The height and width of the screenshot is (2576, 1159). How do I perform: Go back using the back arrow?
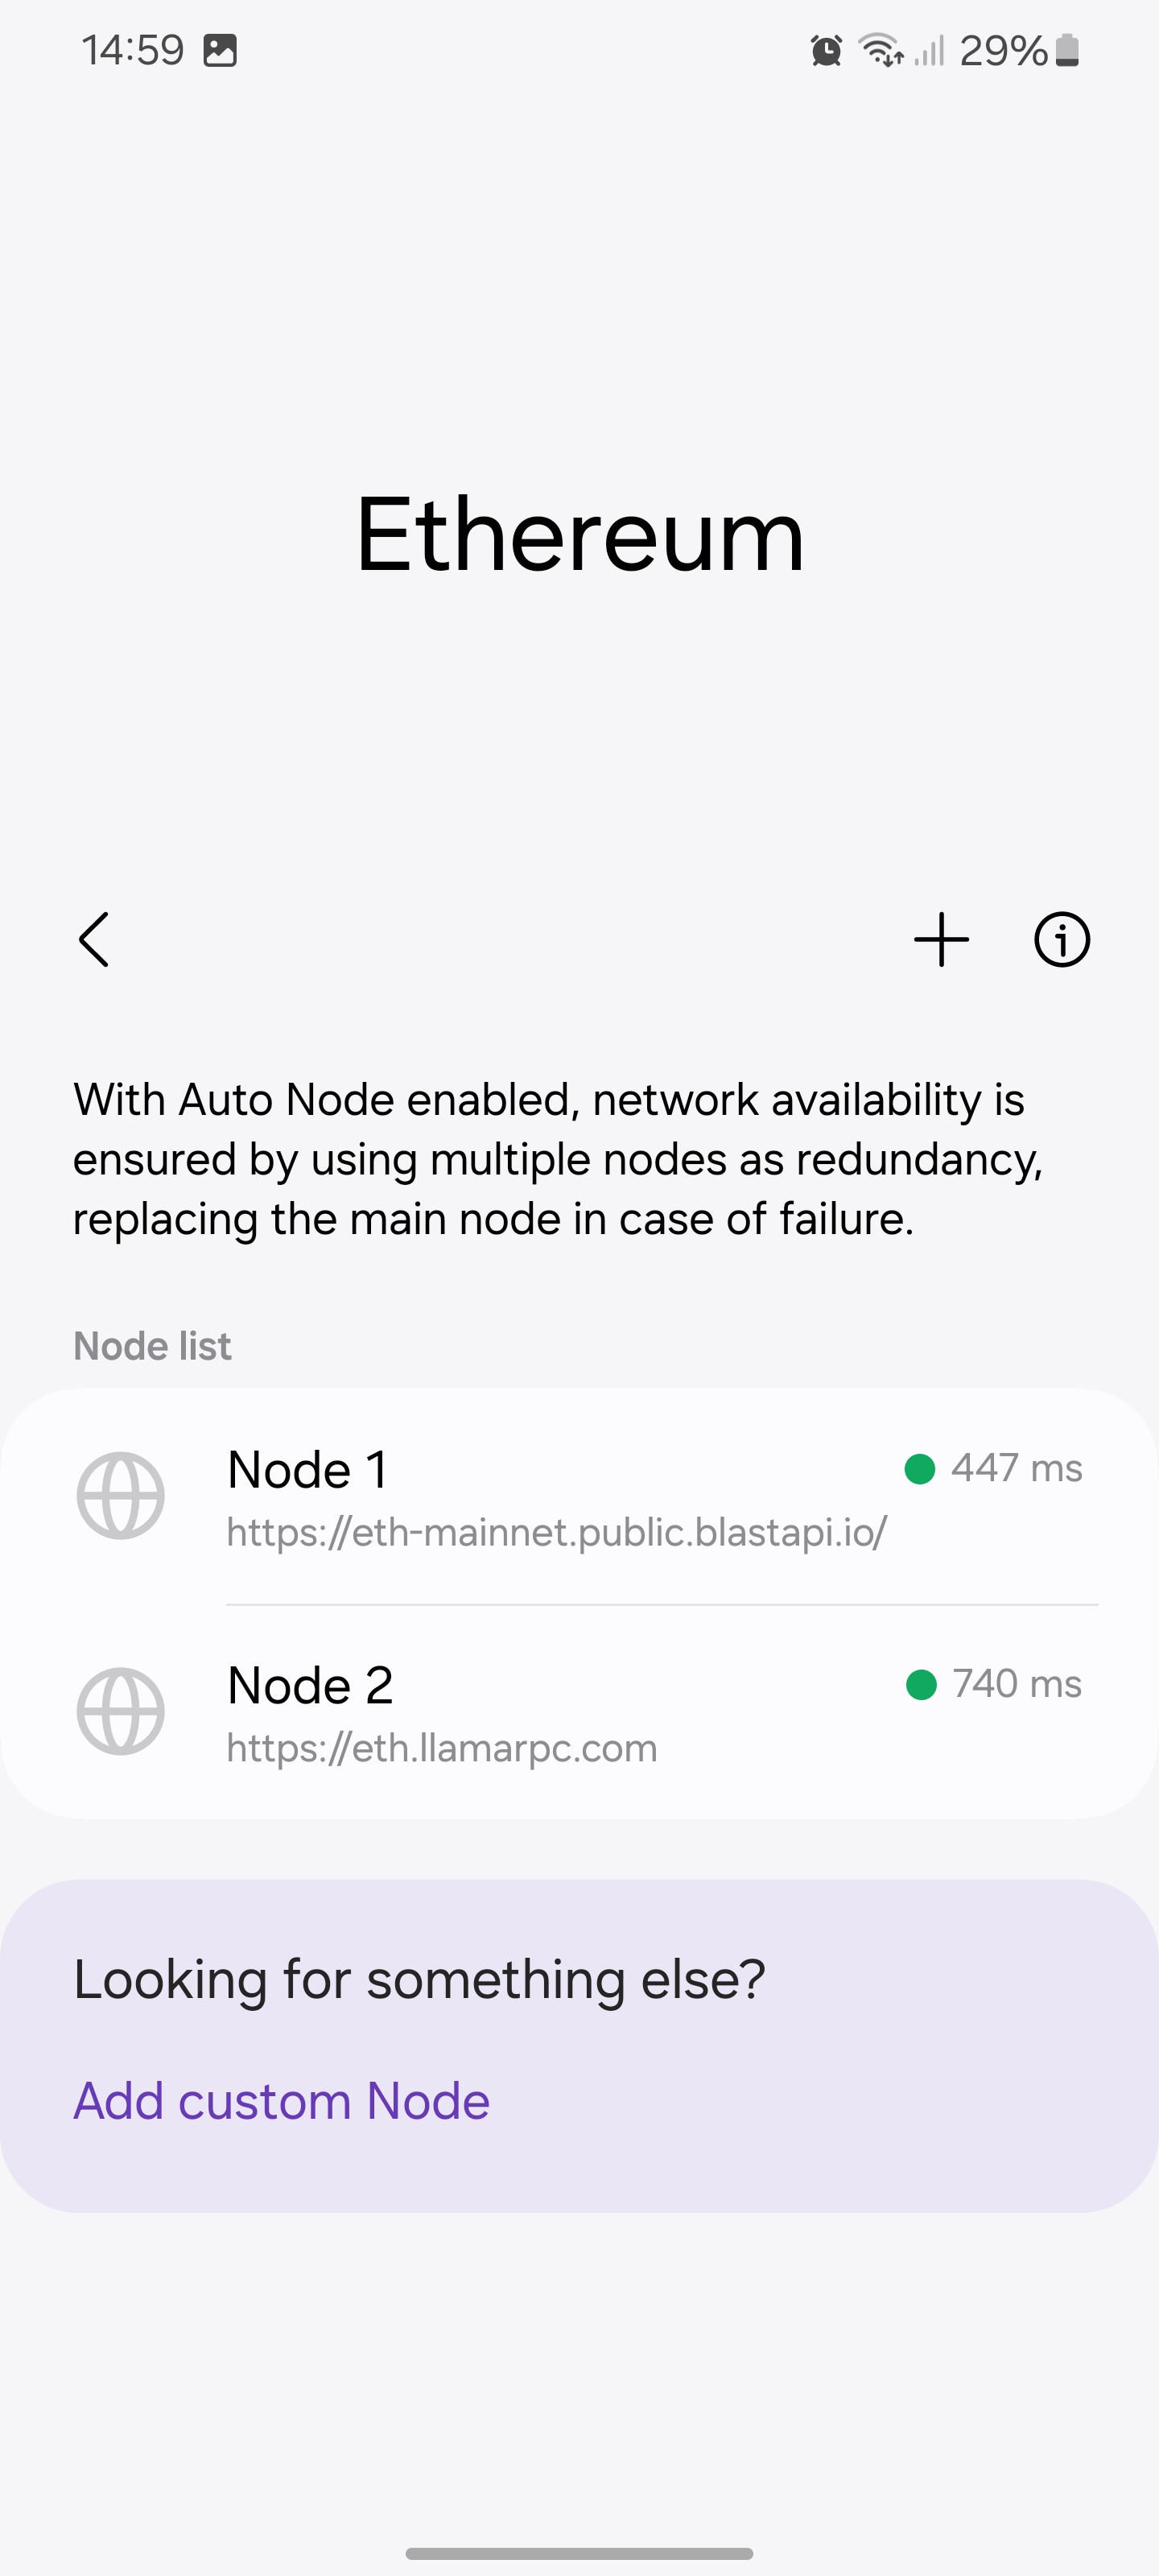94,940
